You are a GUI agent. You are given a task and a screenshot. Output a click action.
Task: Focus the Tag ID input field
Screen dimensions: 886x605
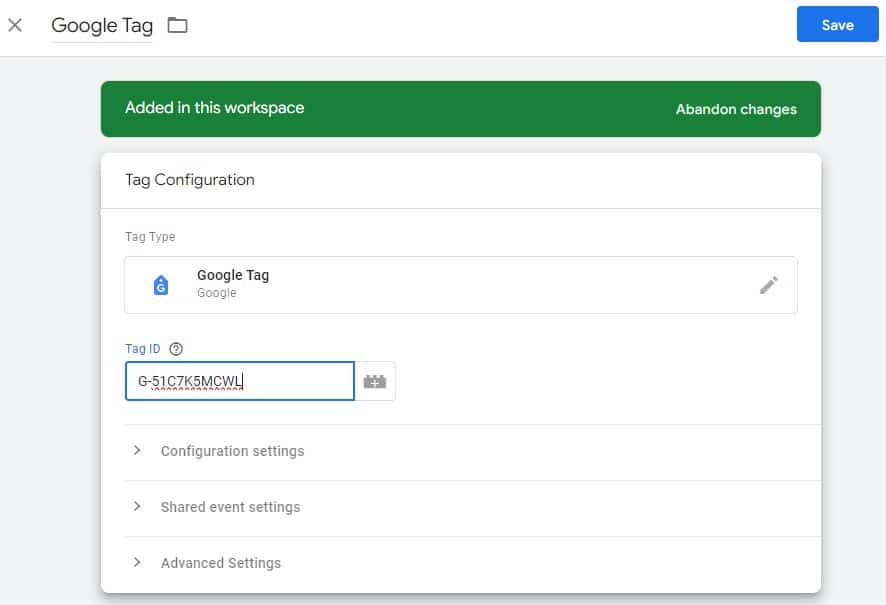pos(240,381)
